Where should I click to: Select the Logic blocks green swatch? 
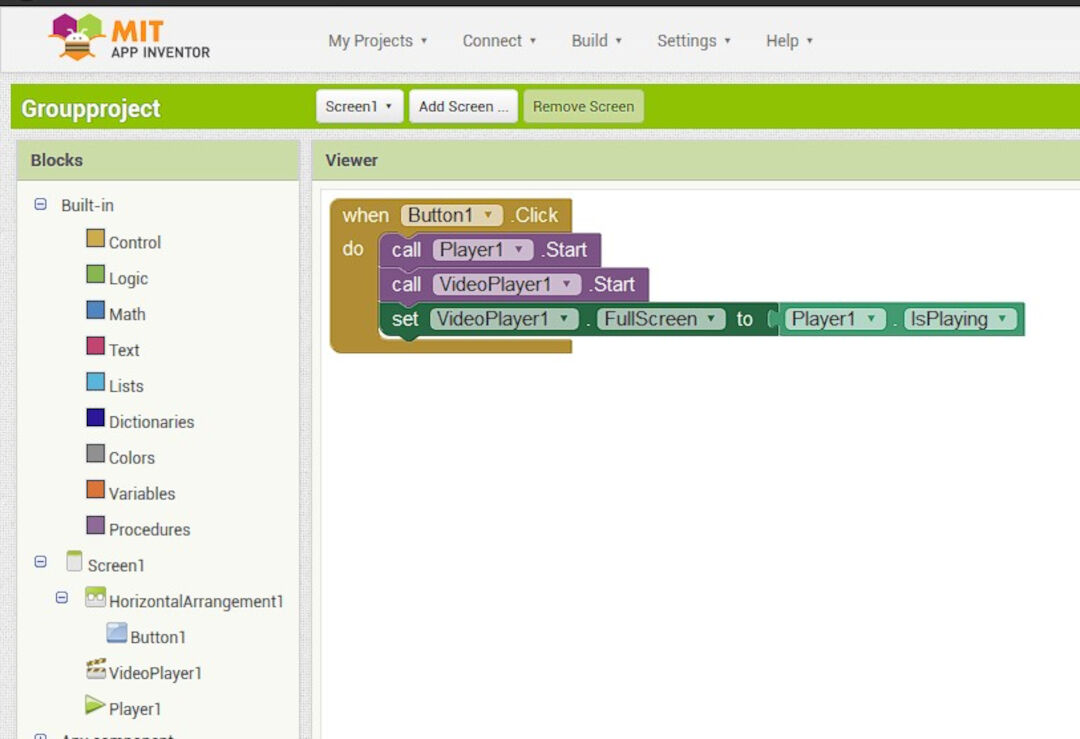[96, 274]
